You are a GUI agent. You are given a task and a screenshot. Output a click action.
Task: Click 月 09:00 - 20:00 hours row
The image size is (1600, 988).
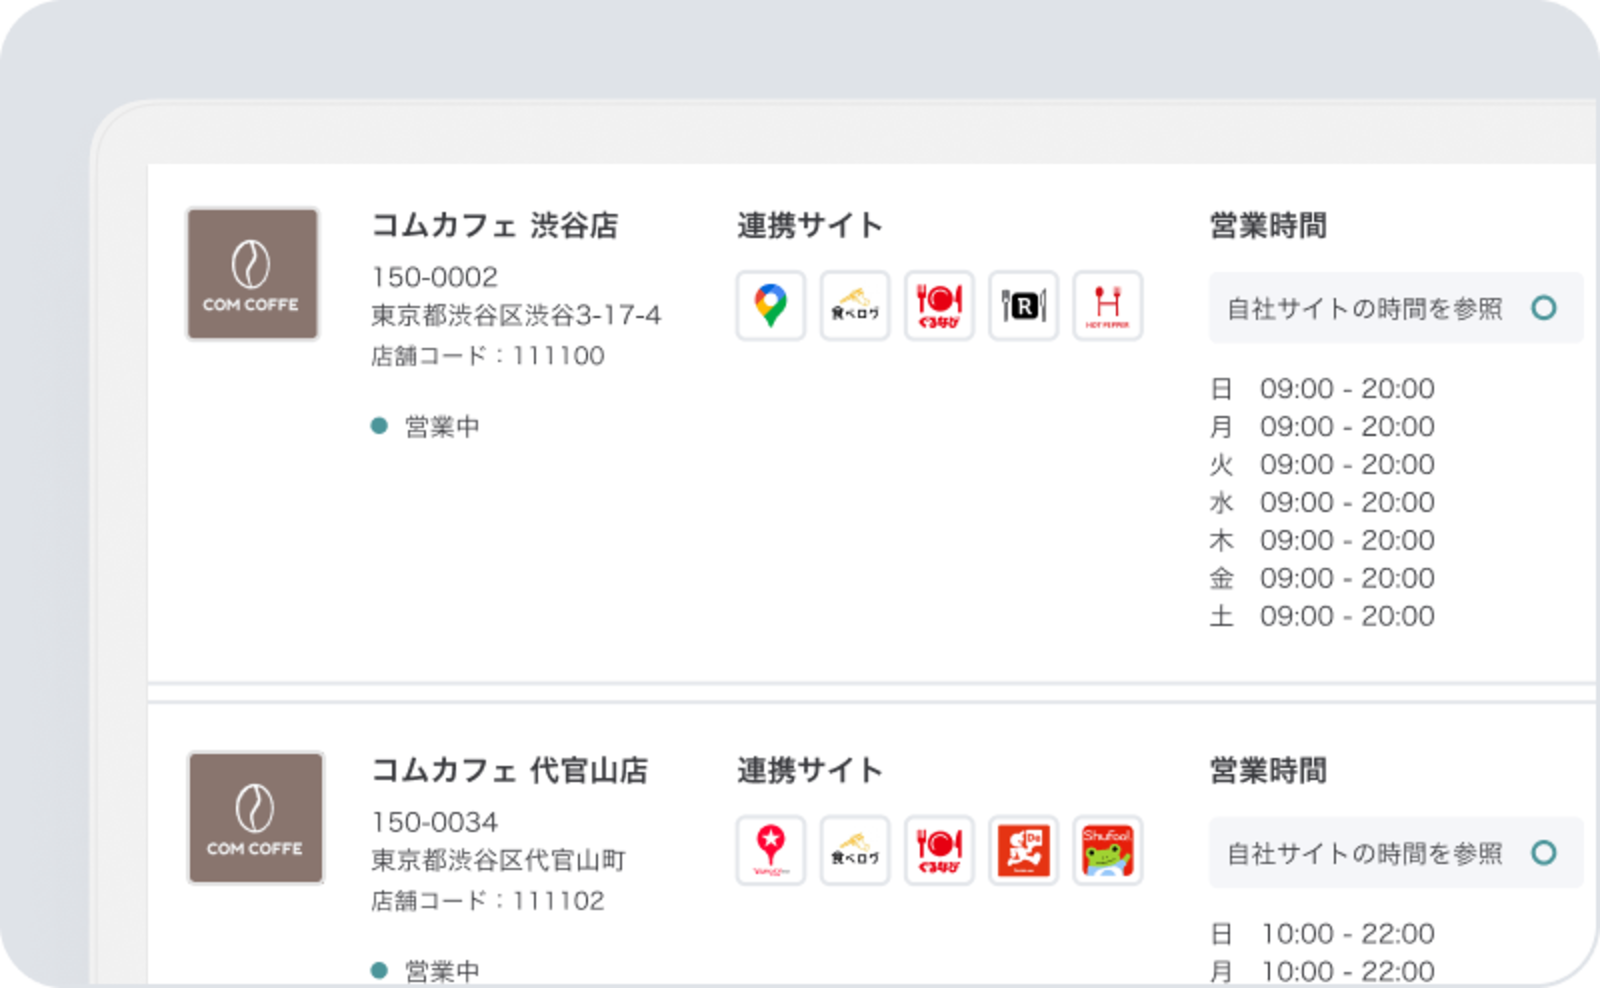(x=1322, y=426)
